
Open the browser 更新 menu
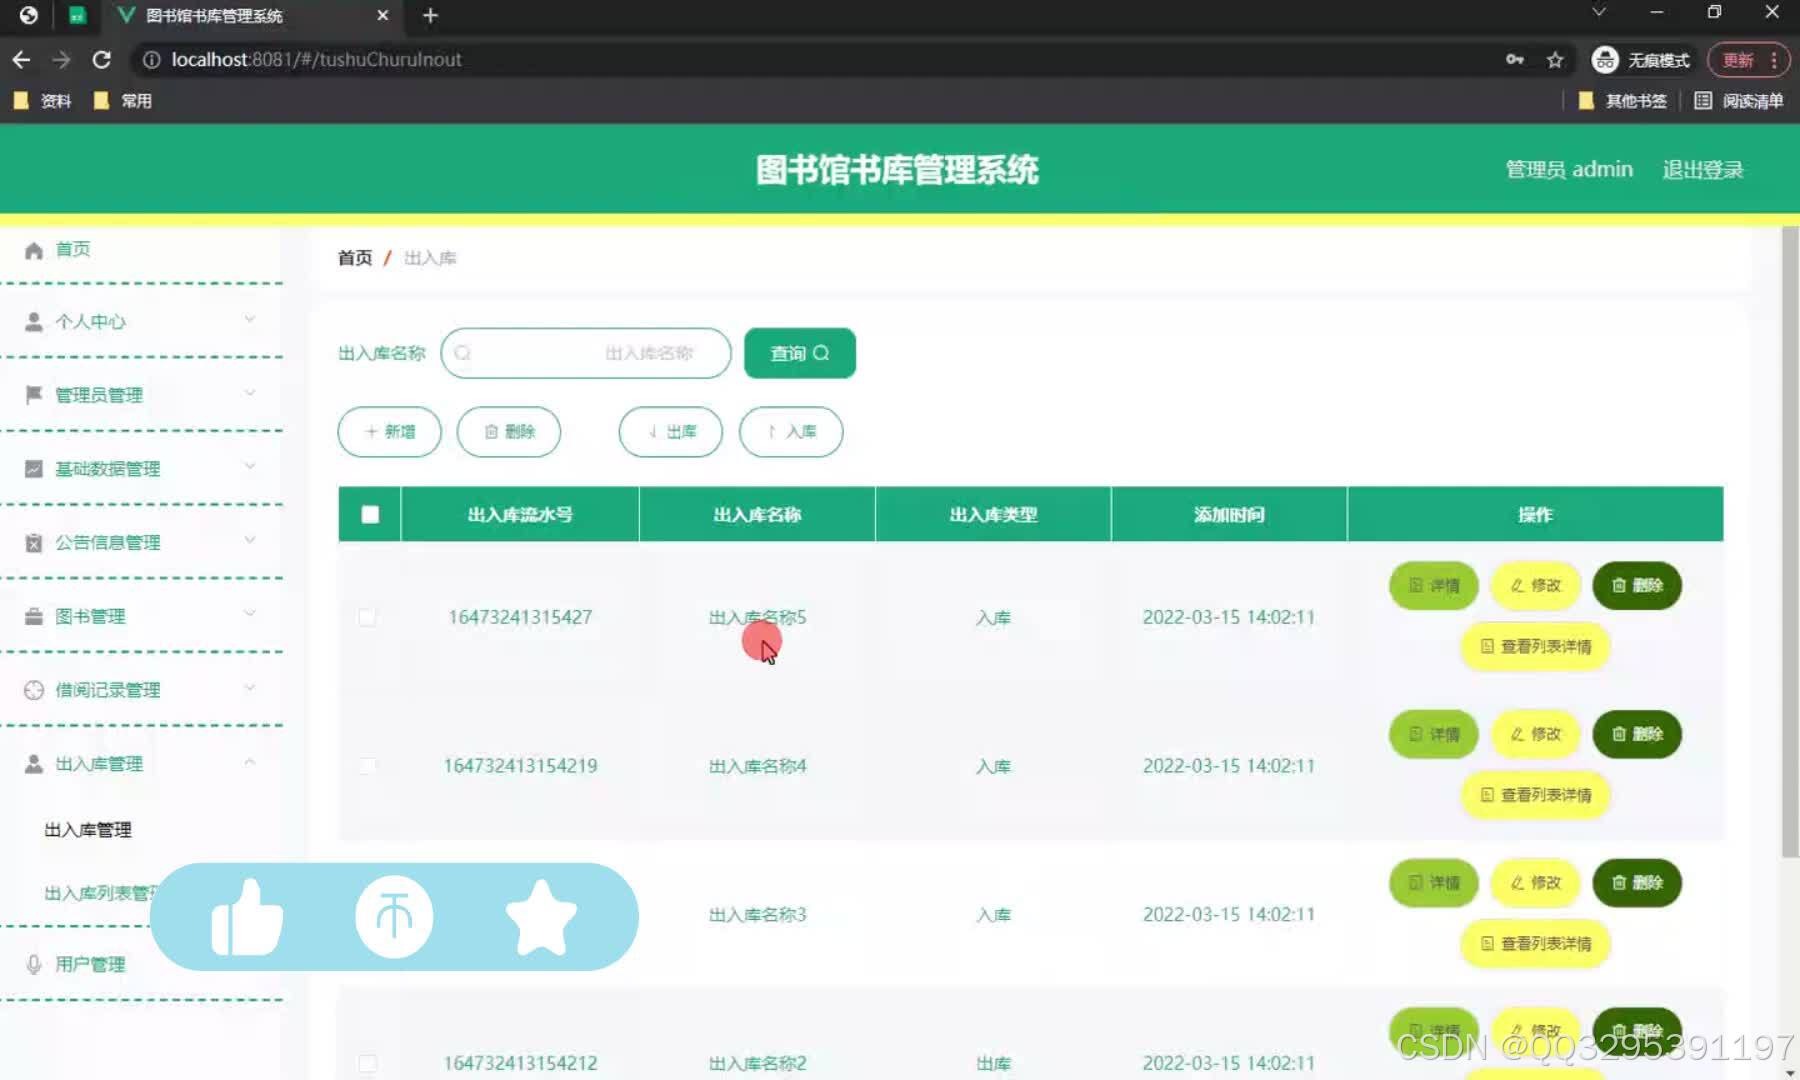click(1748, 60)
